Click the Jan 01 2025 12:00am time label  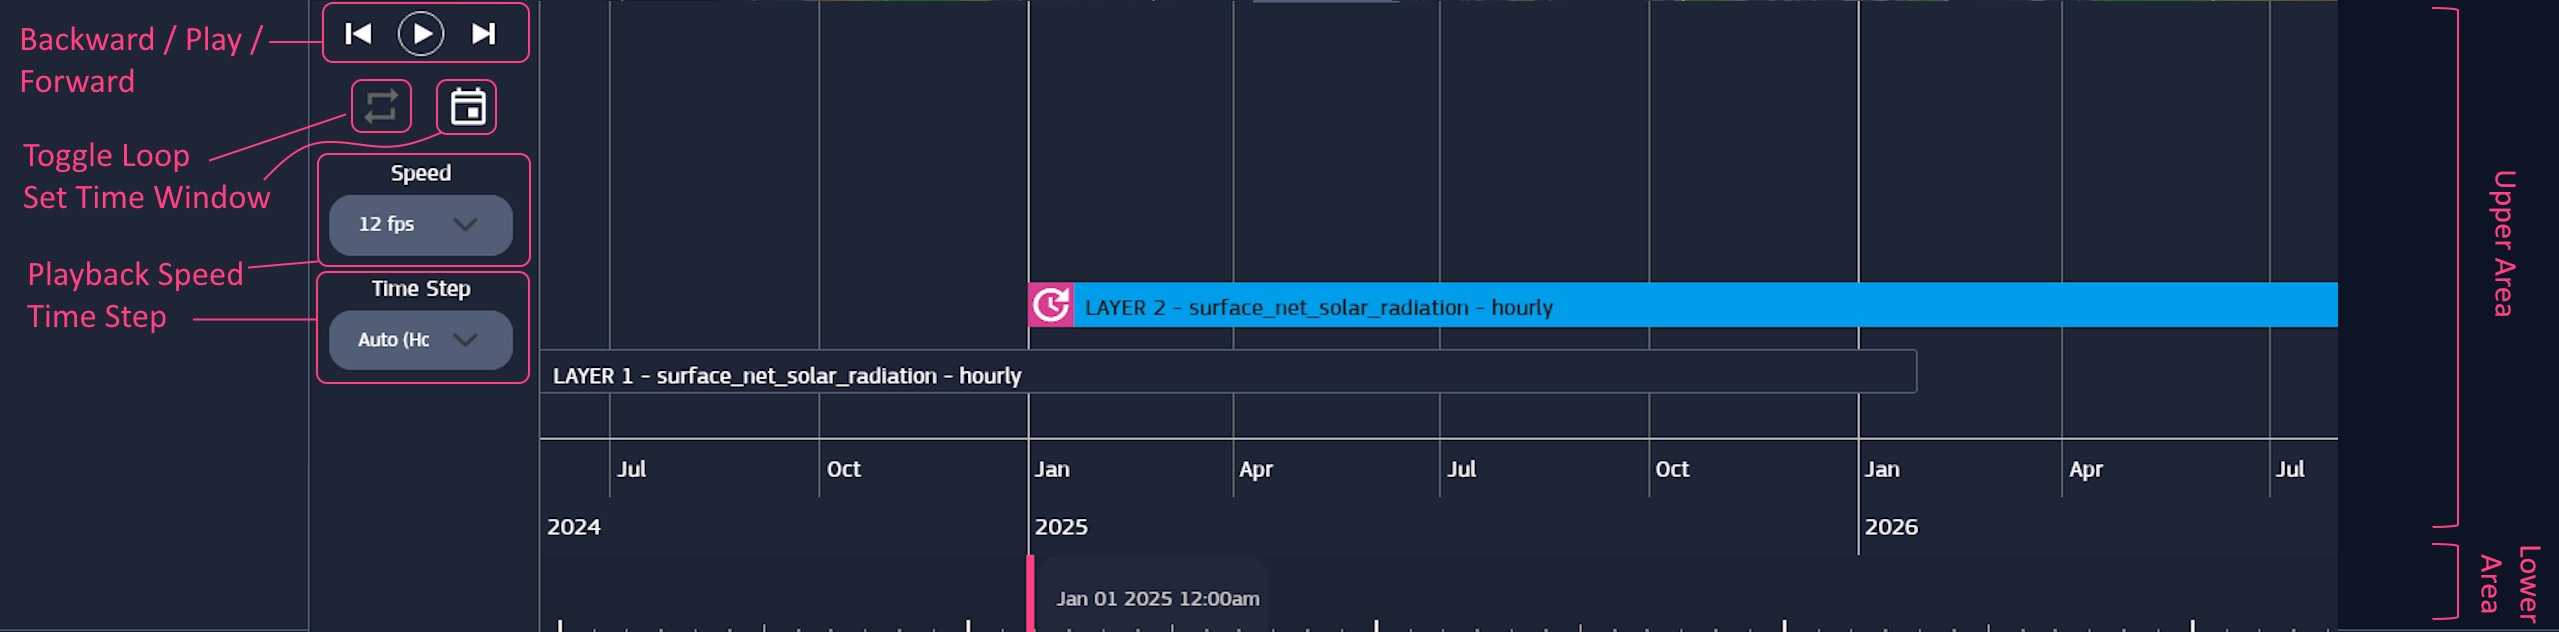coord(1157,598)
